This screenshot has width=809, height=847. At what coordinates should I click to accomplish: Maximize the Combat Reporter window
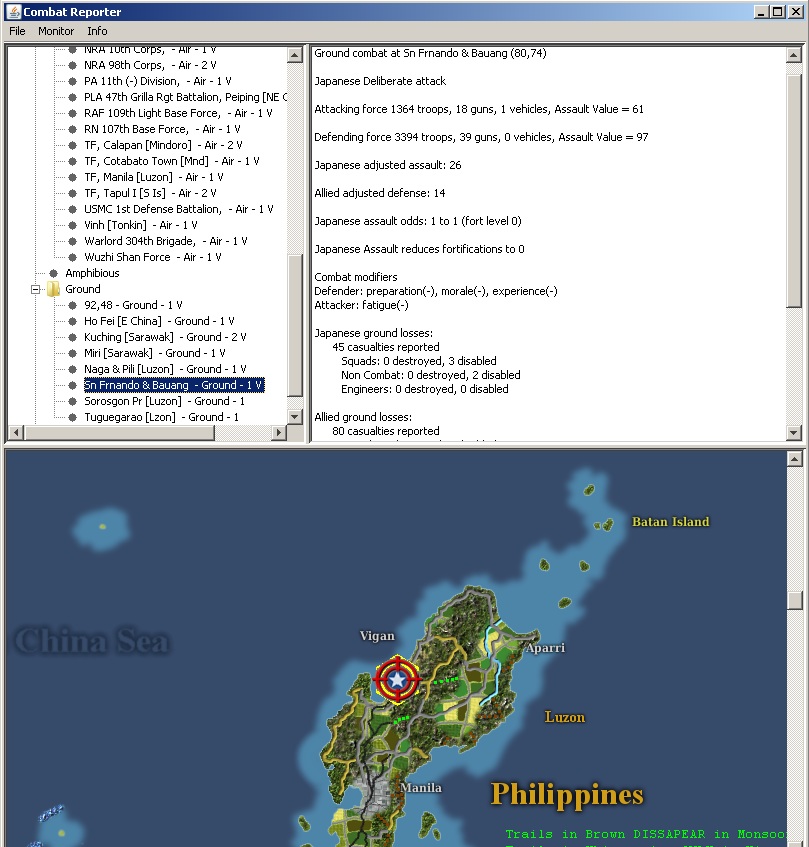(778, 11)
